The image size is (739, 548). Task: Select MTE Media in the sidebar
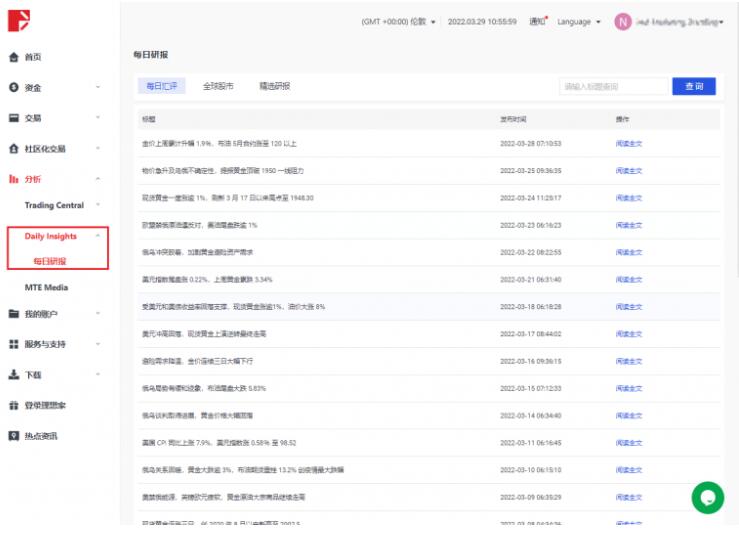46,287
